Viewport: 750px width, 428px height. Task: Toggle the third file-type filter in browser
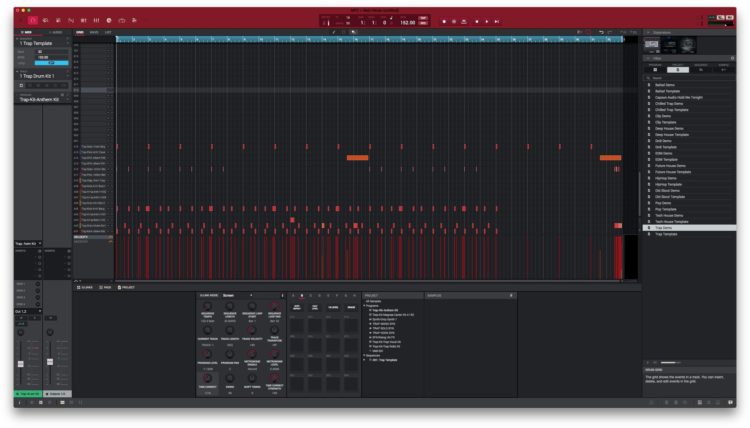[x=701, y=70]
